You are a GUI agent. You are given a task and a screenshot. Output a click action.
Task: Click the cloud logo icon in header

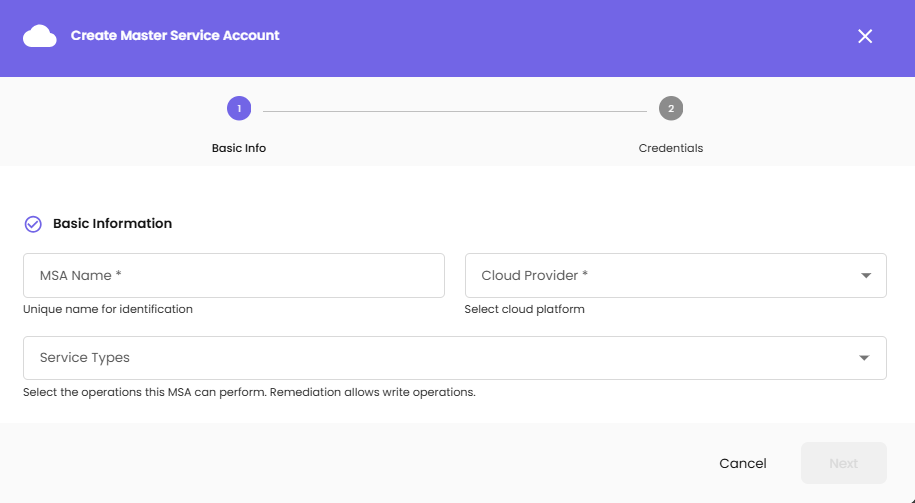(40, 37)
